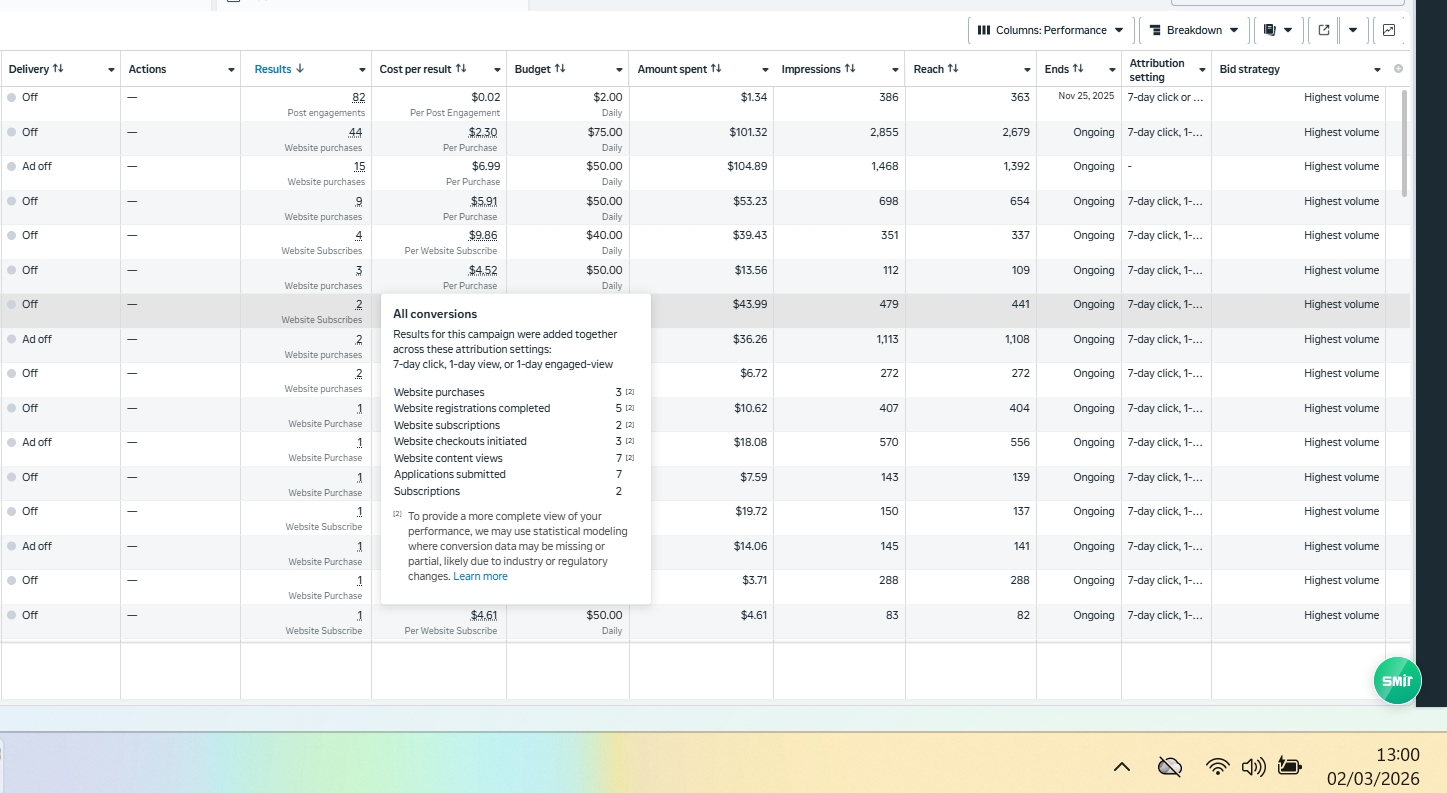The width and height of the screenshot is (1447, 793).
Task: Click the volume speaker tray icon
Action: click(x=1253, y=767)
